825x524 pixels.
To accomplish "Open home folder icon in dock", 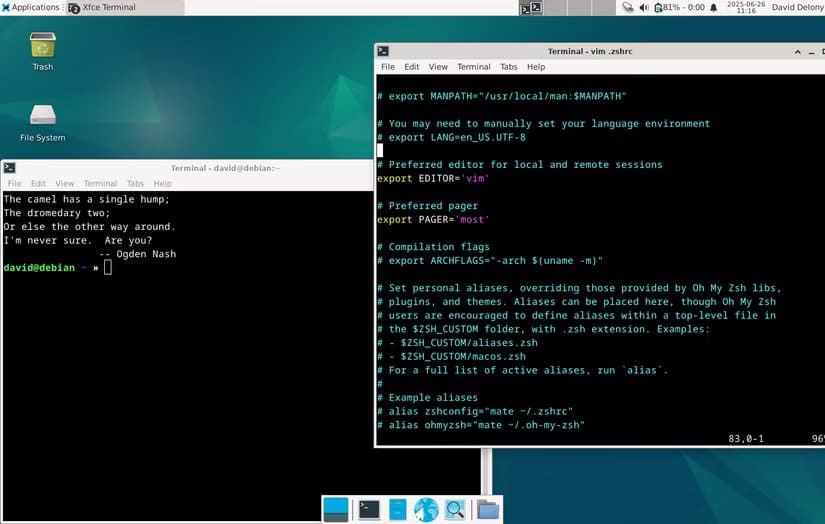I will click(x=488, y=509).
